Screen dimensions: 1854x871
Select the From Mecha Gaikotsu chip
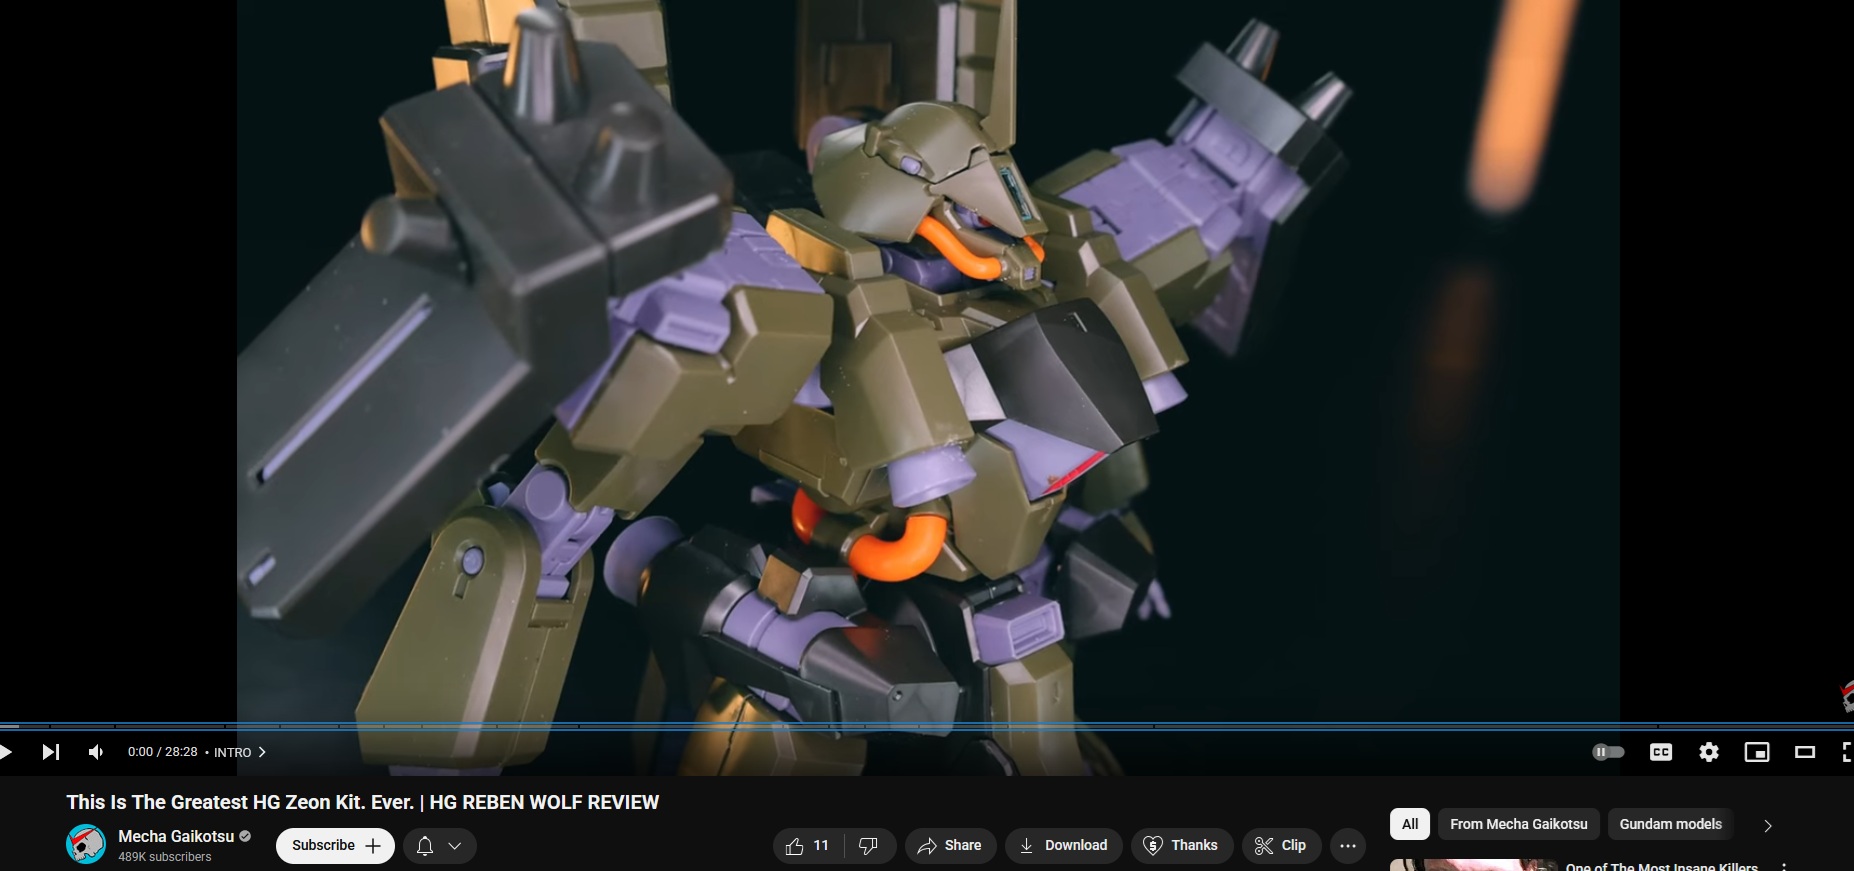1519,824
